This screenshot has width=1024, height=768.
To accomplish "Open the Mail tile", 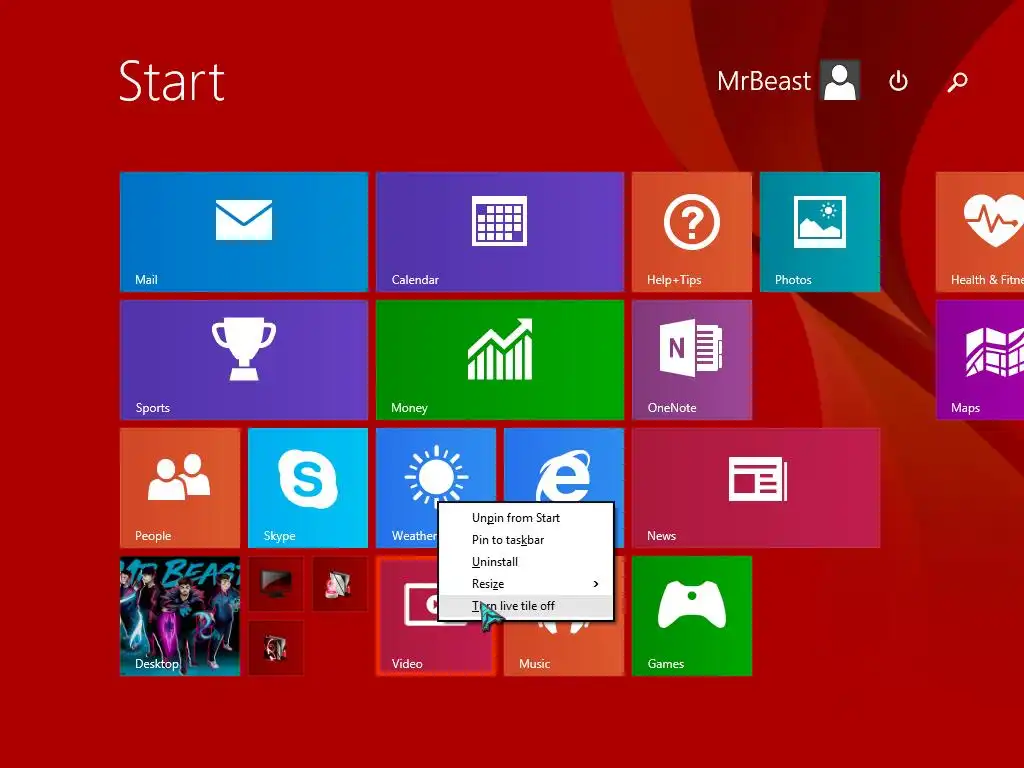I will pyautogui.click(x=244, y=231).
